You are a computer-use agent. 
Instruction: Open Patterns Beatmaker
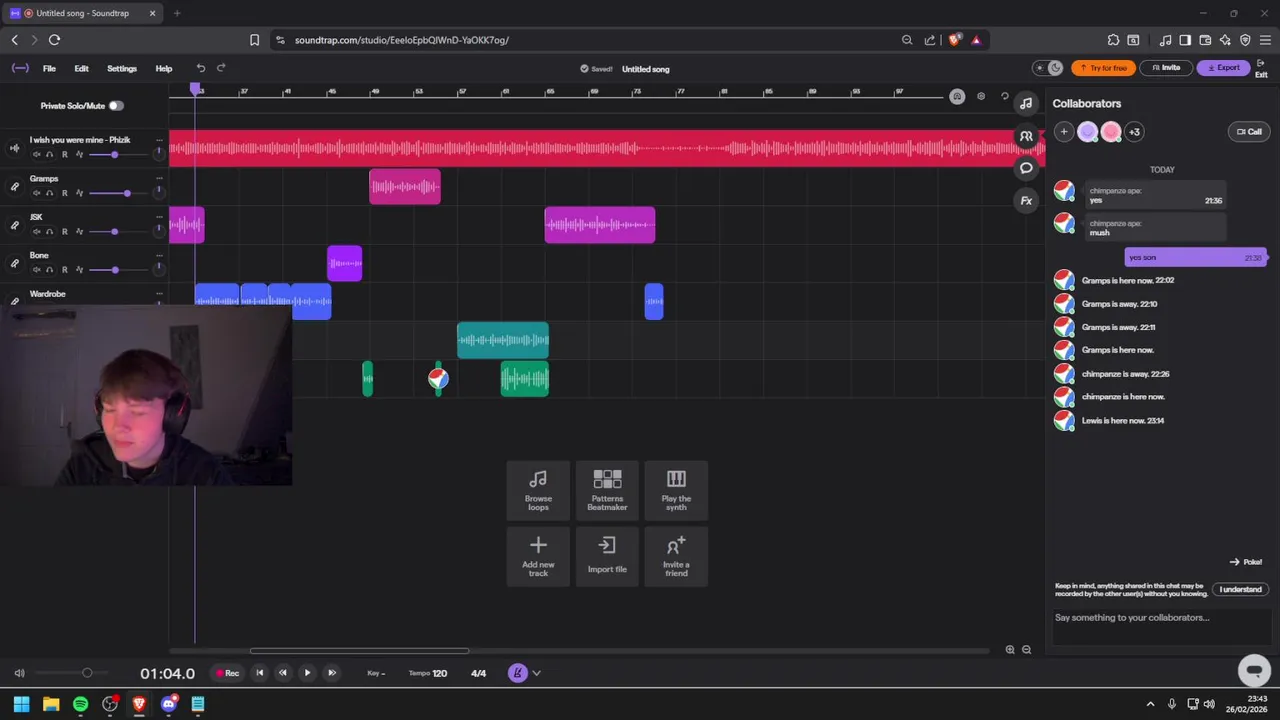tap(607, 490)
